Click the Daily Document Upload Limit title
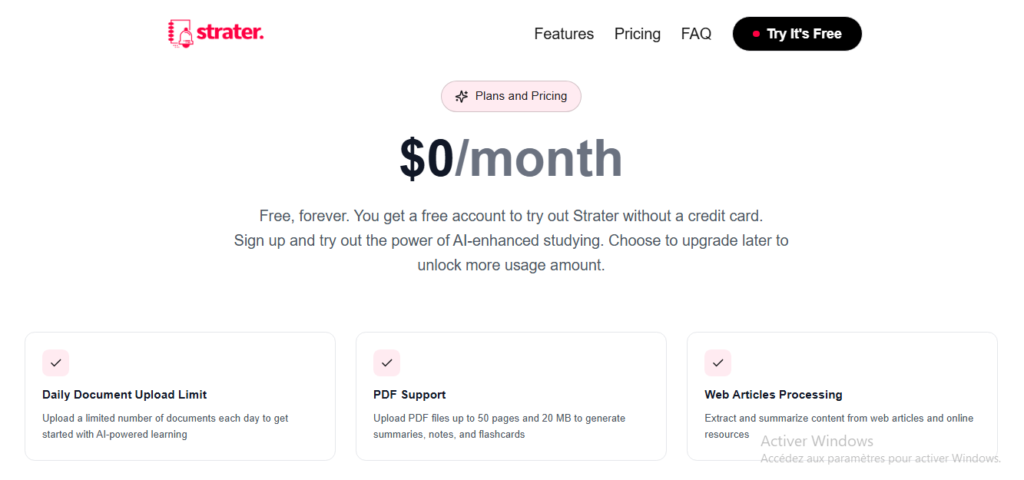Screen dimensions: 1024x480 tap(125, 395)
